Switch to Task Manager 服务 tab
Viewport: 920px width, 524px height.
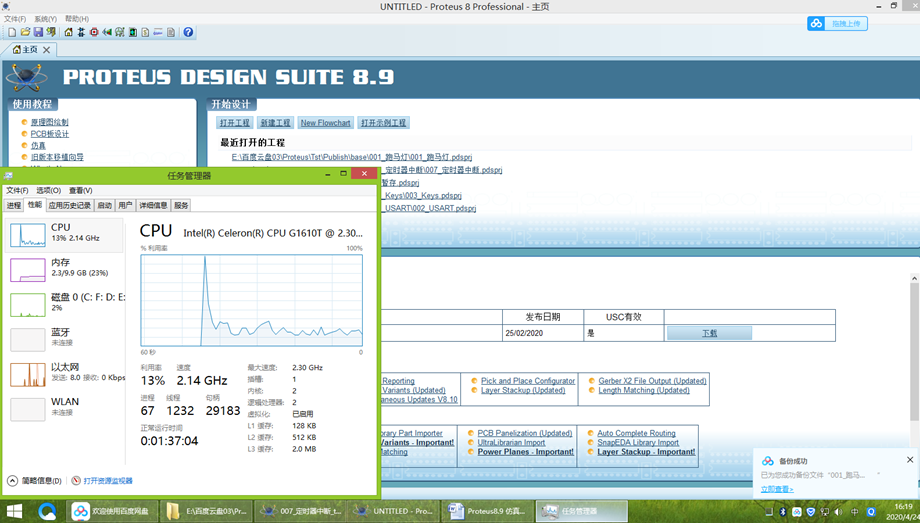181,205
